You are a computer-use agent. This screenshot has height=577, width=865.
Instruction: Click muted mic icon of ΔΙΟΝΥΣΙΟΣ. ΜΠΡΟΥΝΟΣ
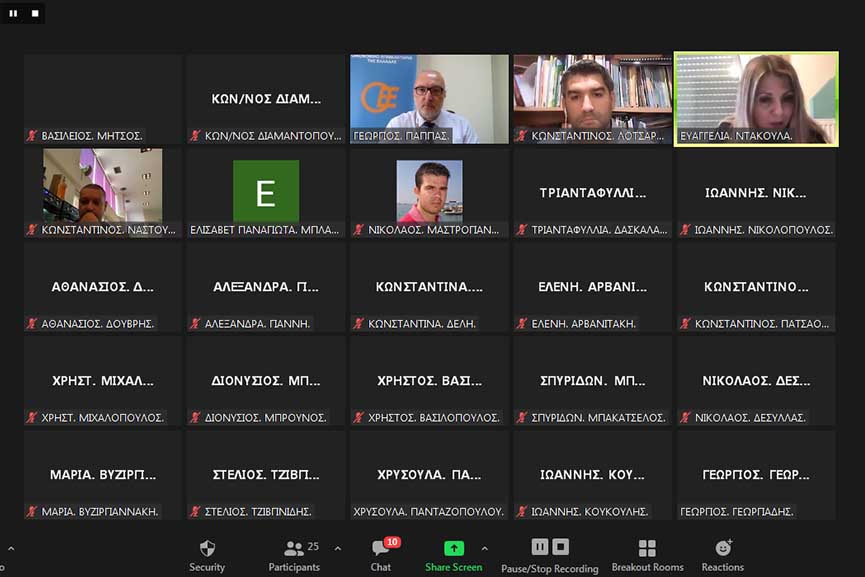tap(195, 418)
